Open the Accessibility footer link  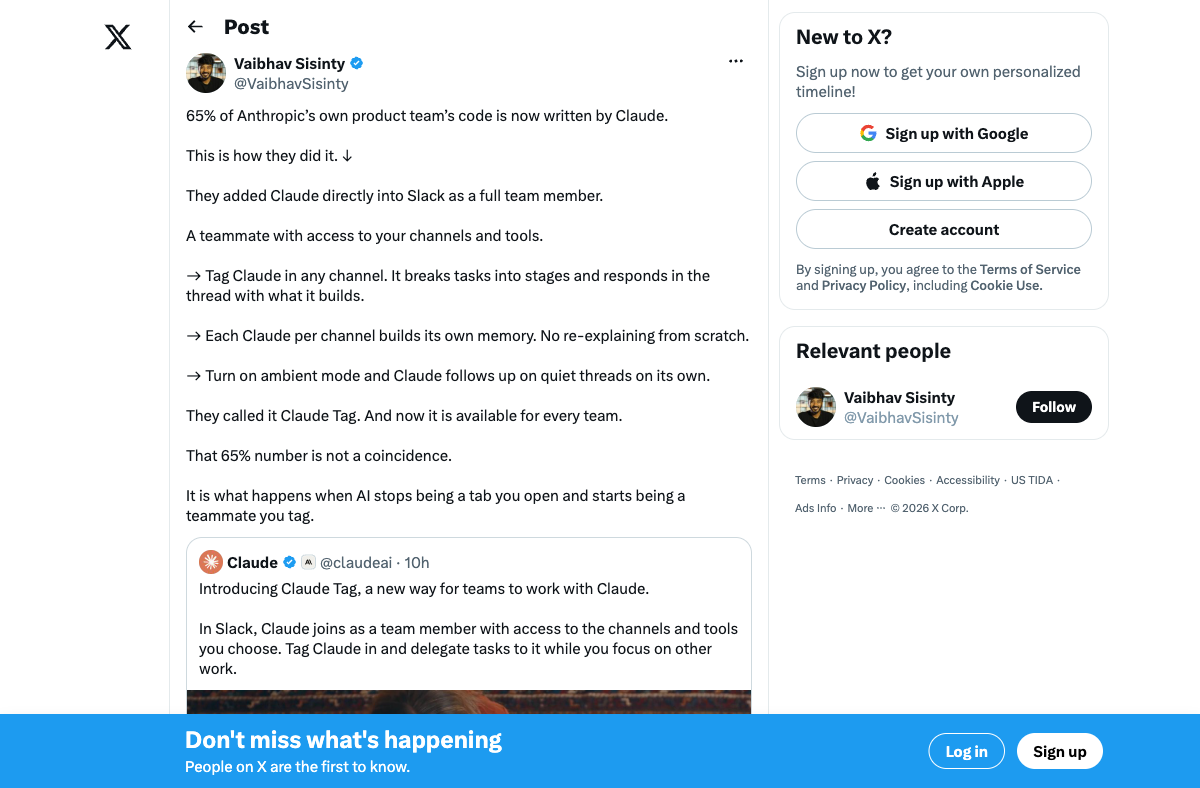coord(968,480)
